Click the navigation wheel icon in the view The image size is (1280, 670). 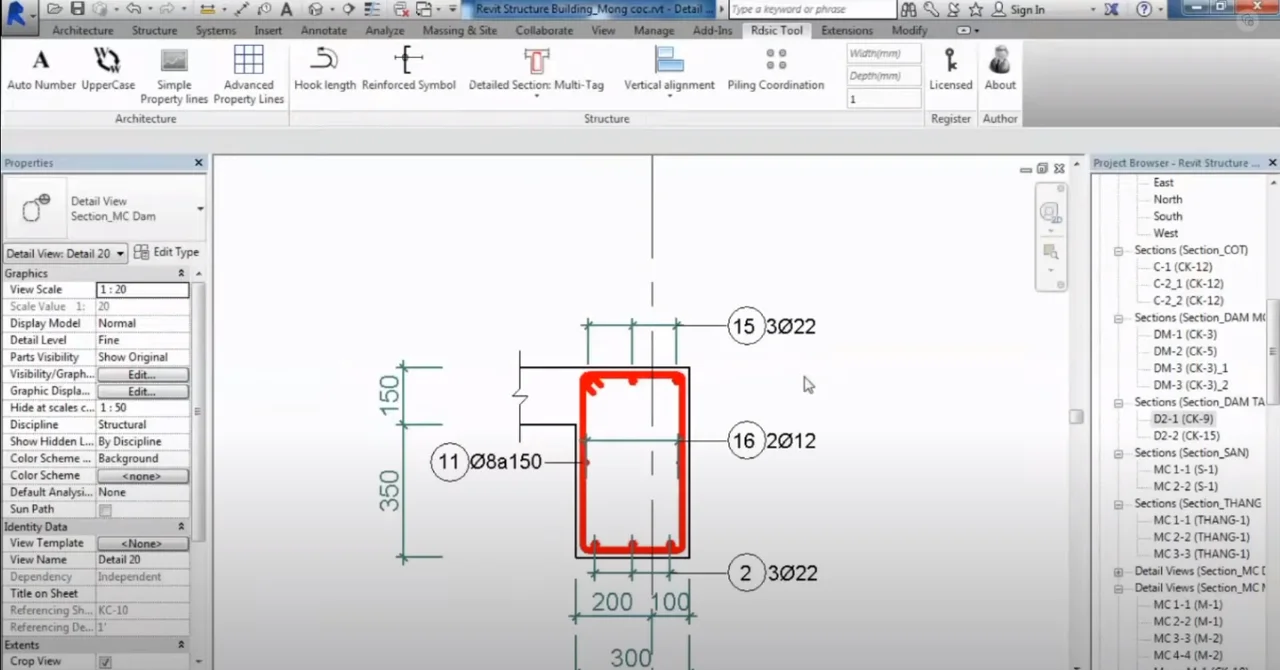pos(1049,212)
